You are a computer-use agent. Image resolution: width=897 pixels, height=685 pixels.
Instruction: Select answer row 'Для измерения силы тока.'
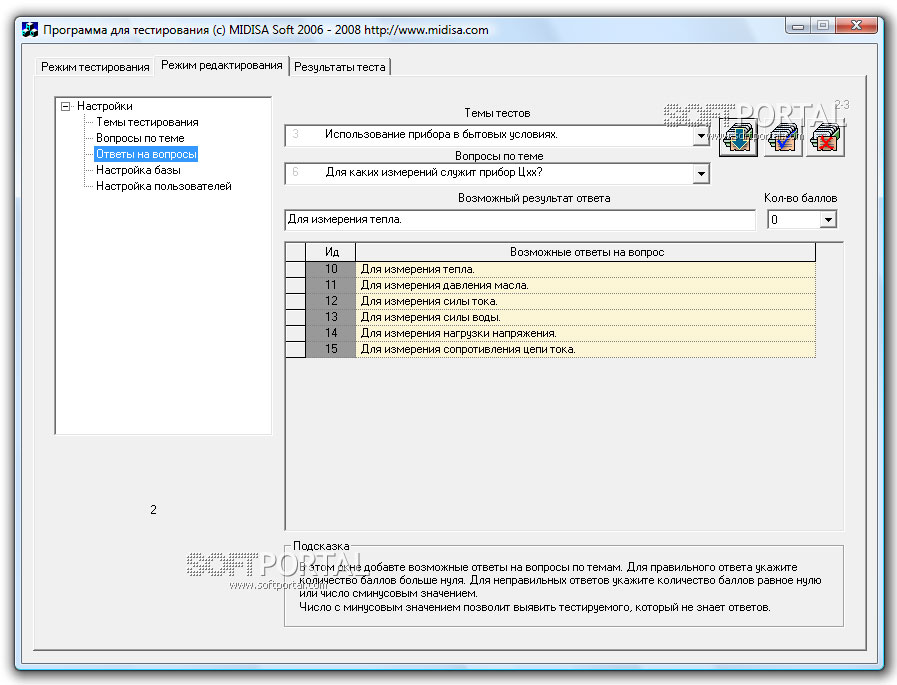(585, 302)
